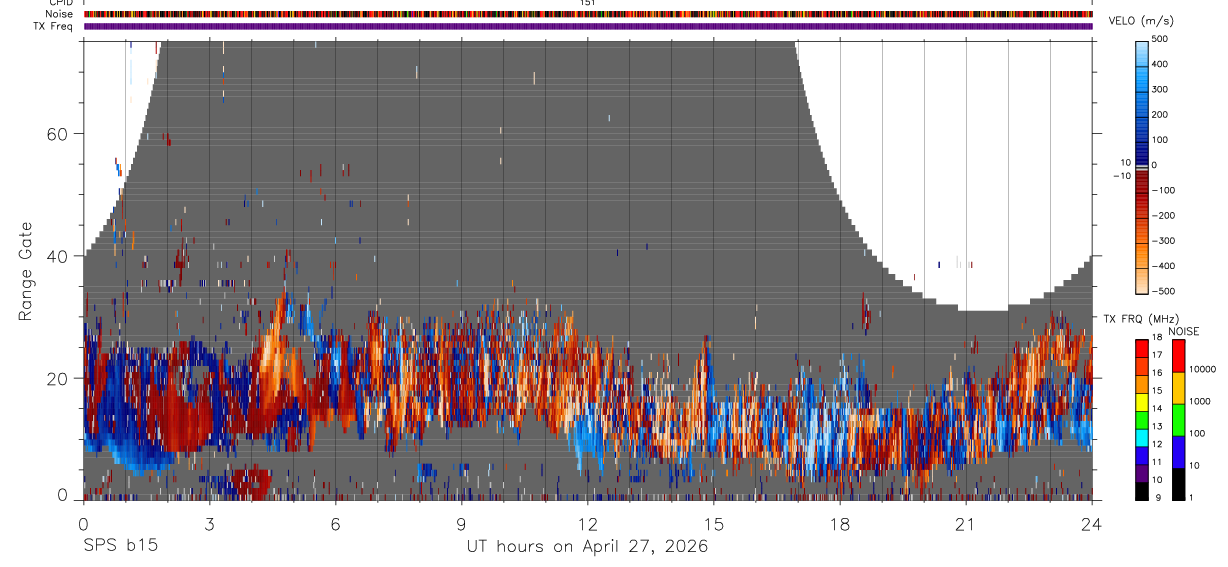Click the UT hour tick label 9
This screenshot has width=1228, height=567.
pos(462,523)
